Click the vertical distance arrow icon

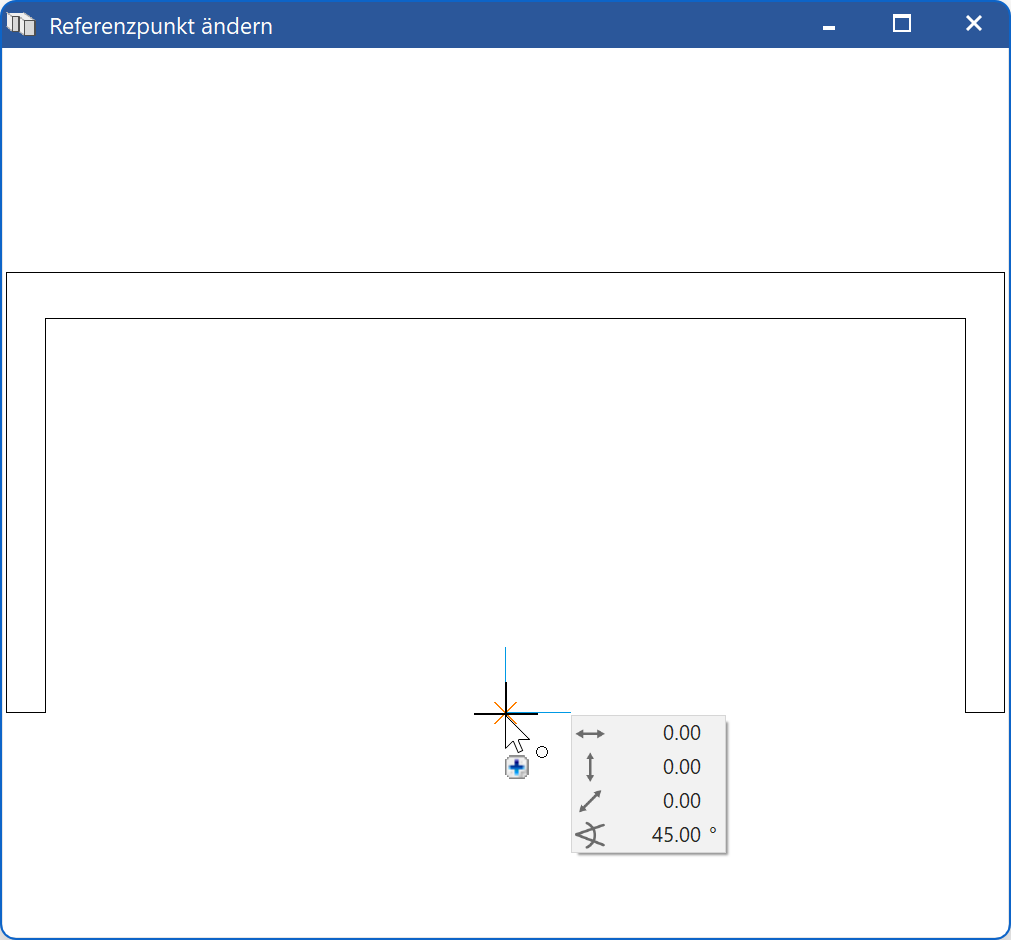590,767
